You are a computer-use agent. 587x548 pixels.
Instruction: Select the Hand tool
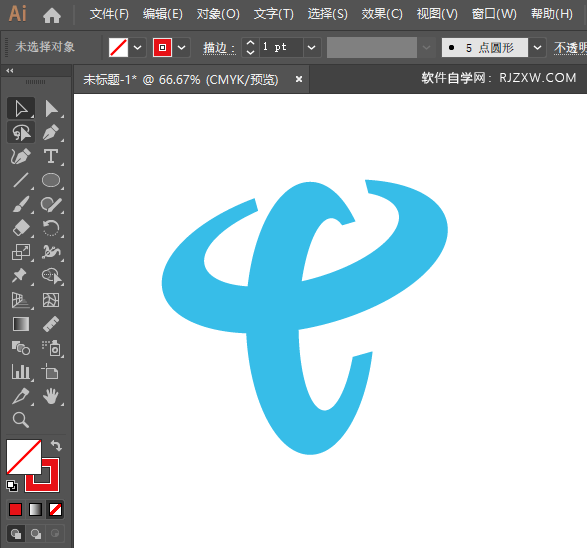[x=51, y=396]
